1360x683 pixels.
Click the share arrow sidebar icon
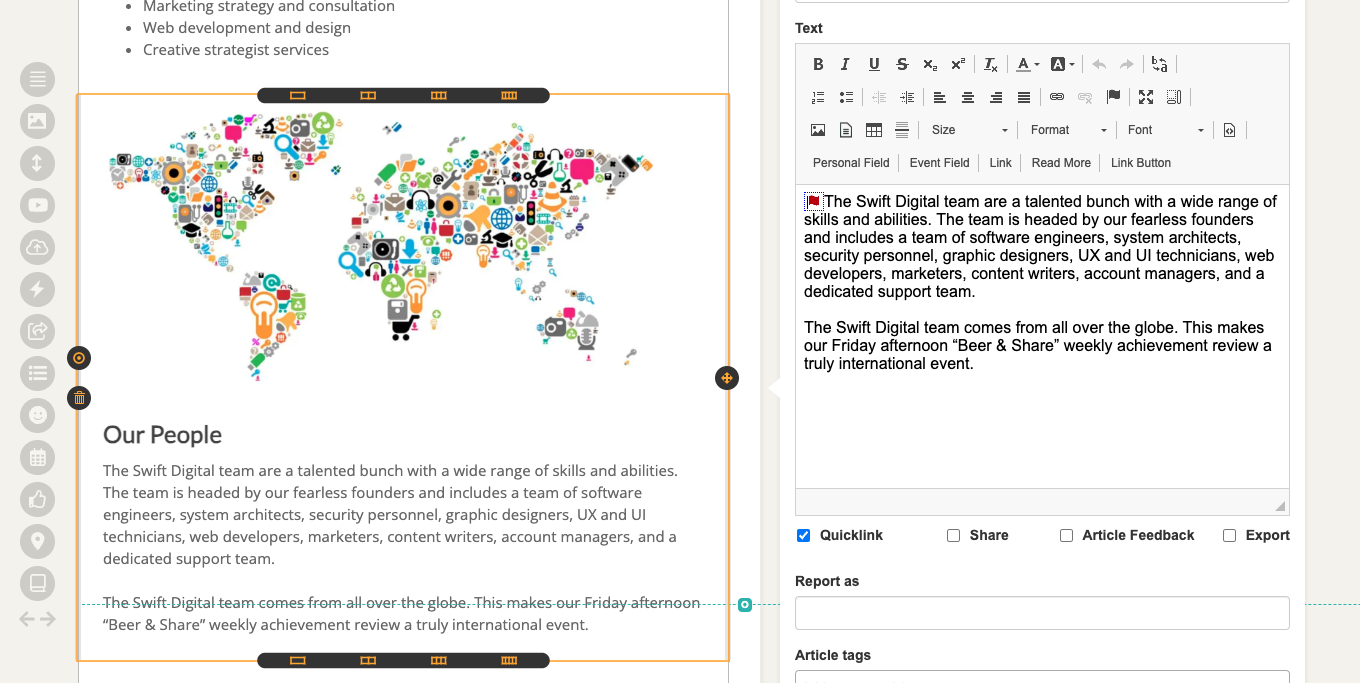pos(38,331)
